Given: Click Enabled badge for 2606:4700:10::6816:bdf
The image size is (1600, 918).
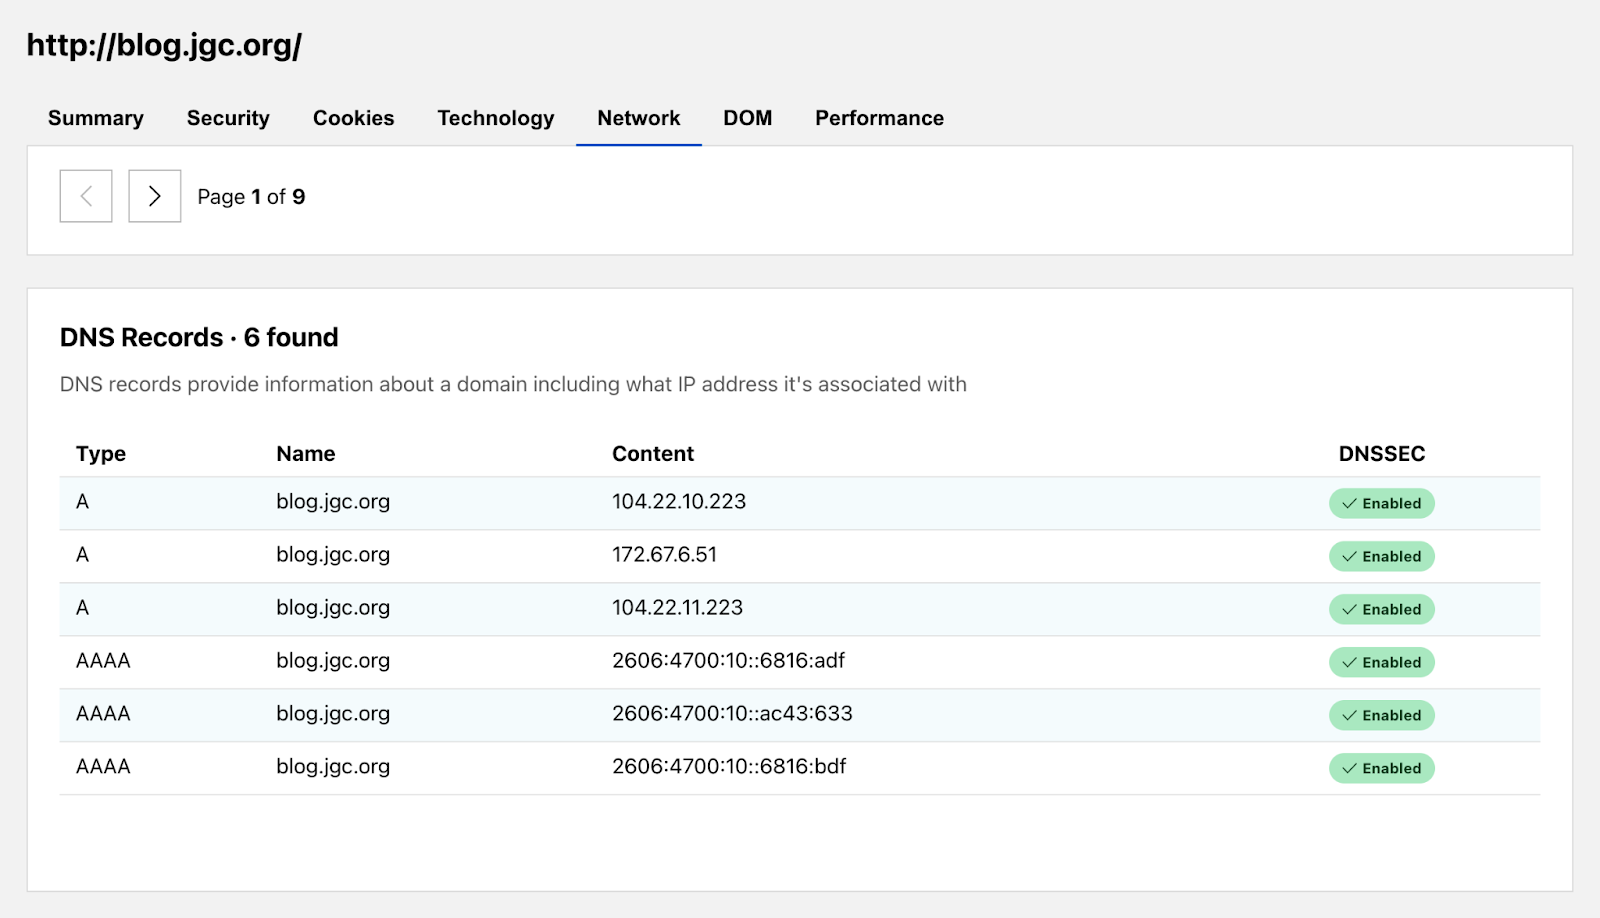Looking at the screenshot, I should (x=1381, y=768).
